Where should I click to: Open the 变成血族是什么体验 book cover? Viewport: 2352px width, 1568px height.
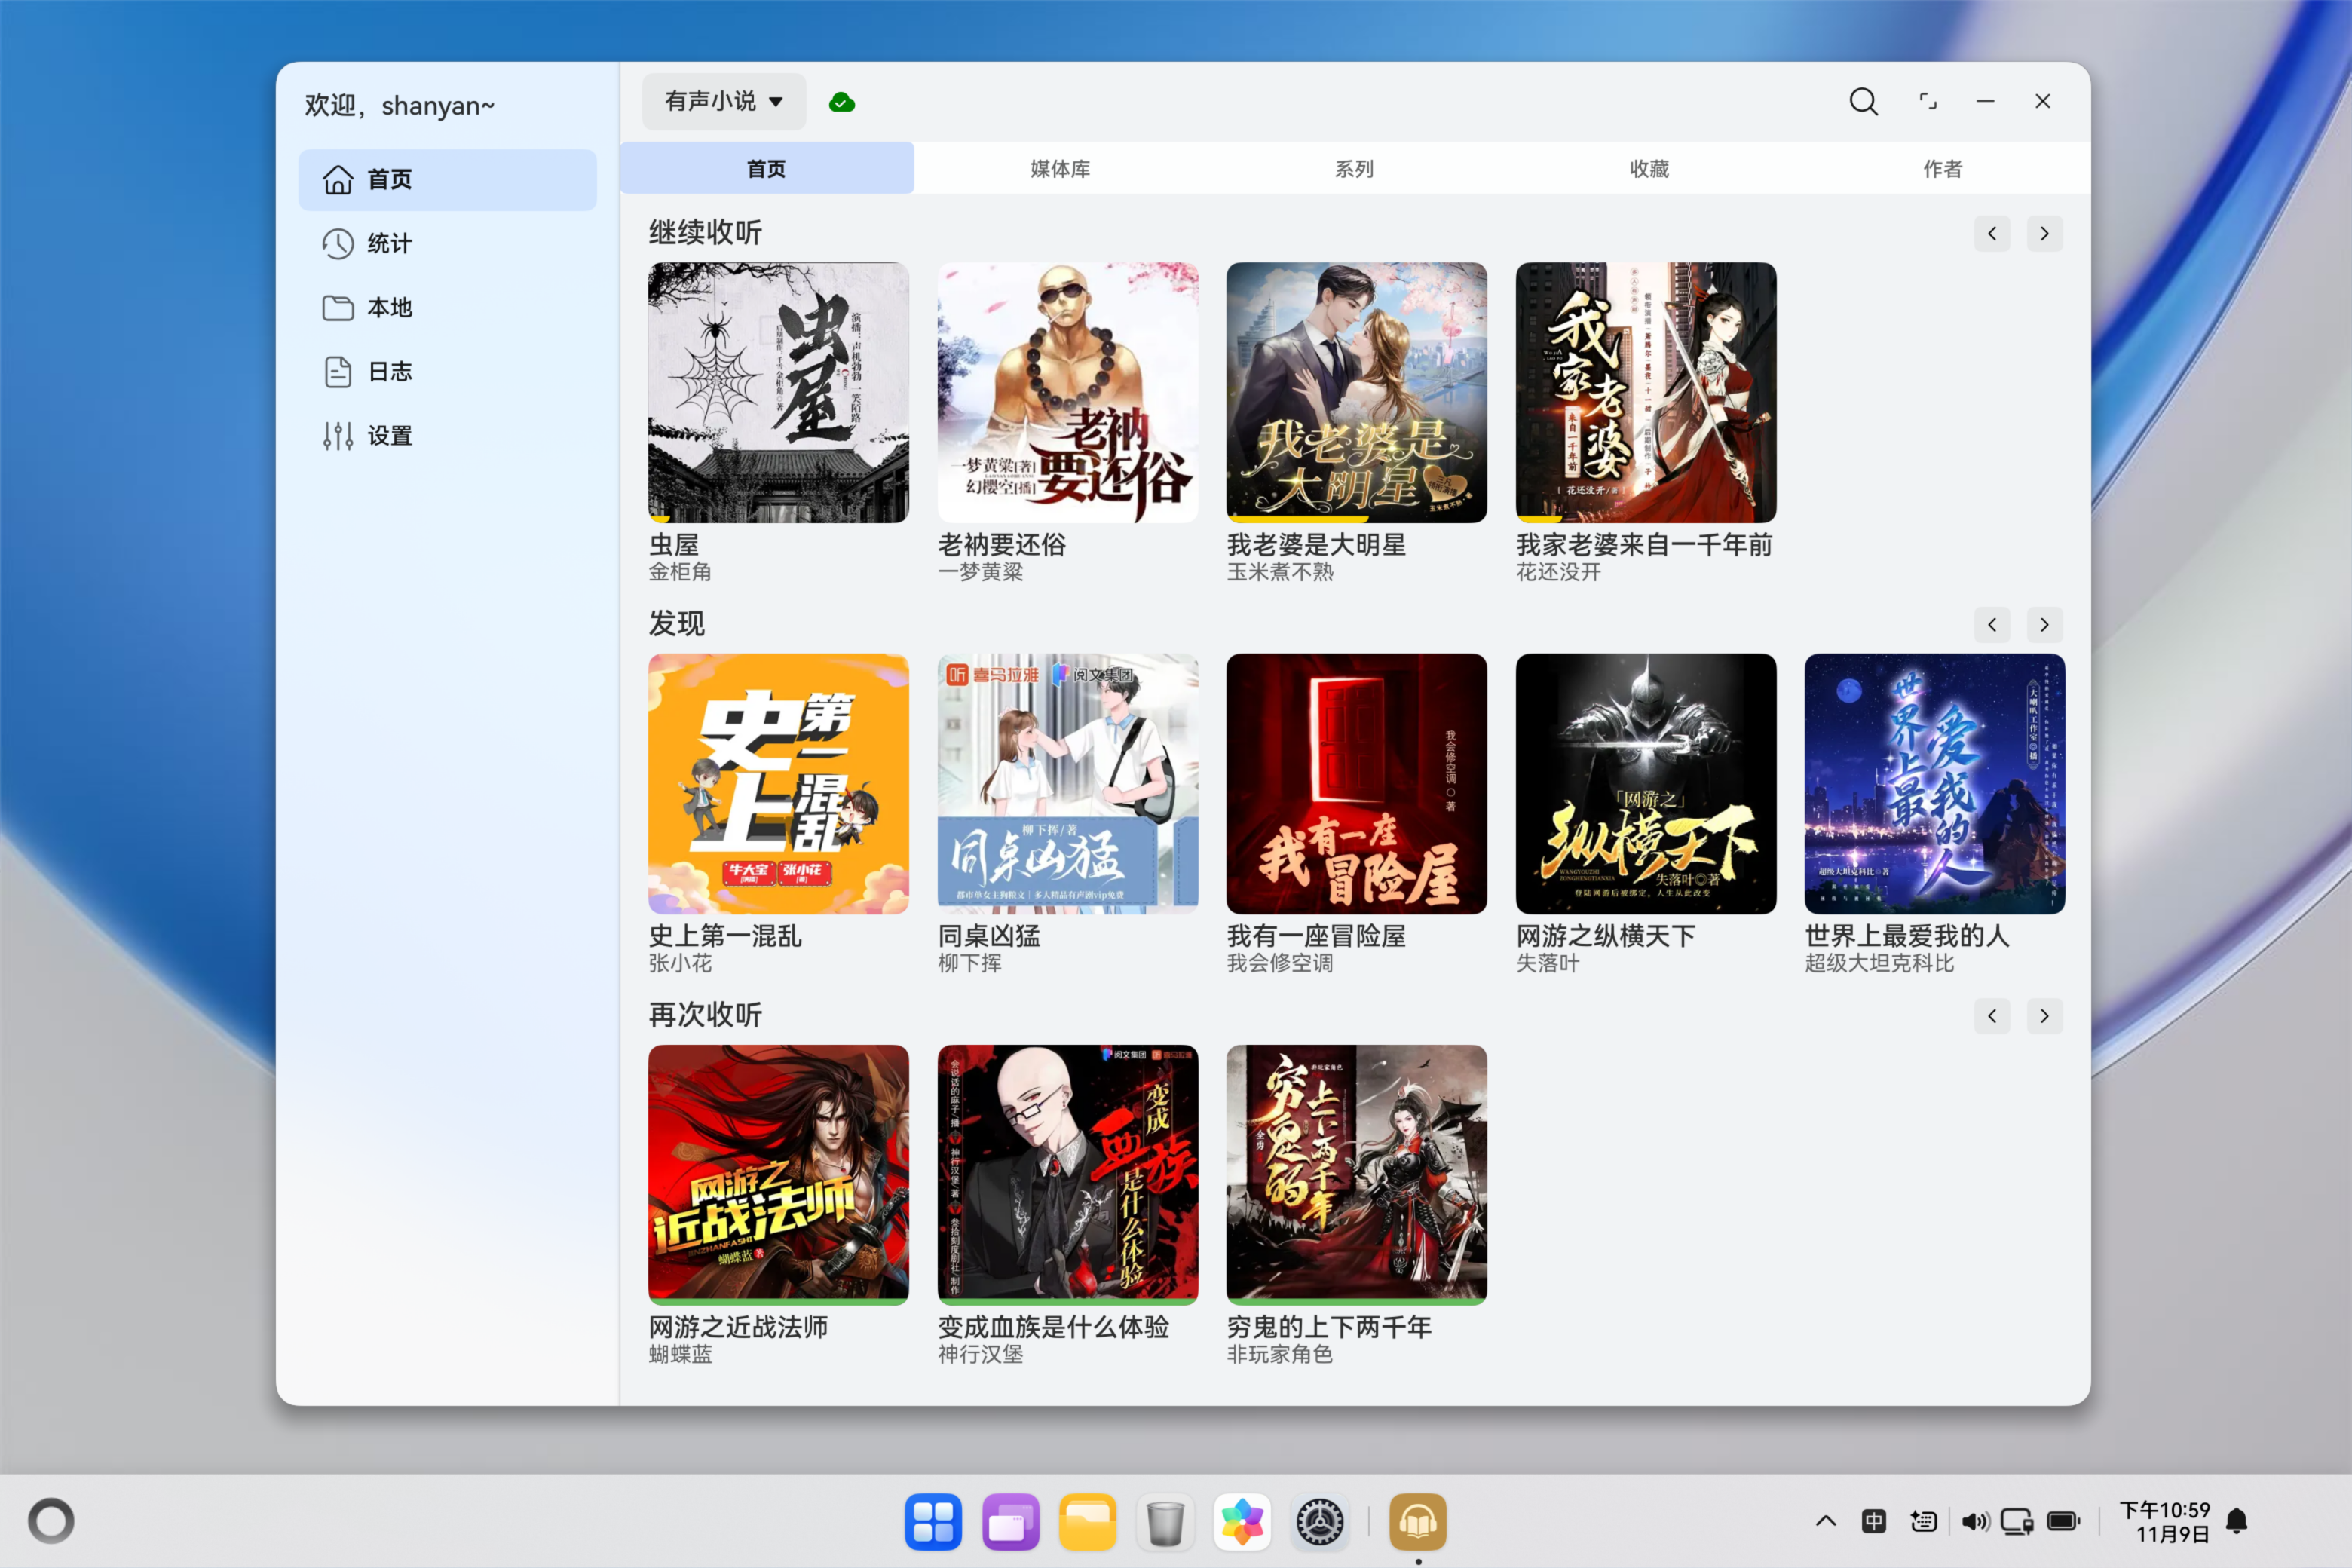click(1067, 1175)
